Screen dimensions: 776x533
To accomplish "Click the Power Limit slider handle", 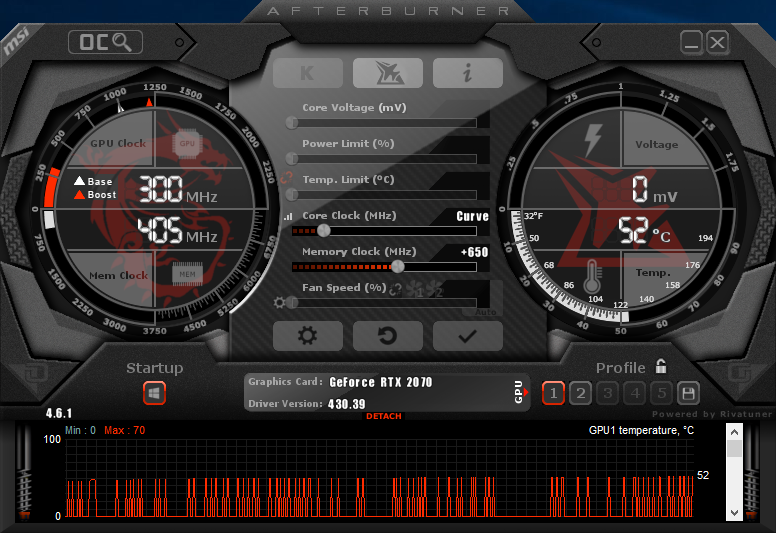I will click(x=292, y=159).
